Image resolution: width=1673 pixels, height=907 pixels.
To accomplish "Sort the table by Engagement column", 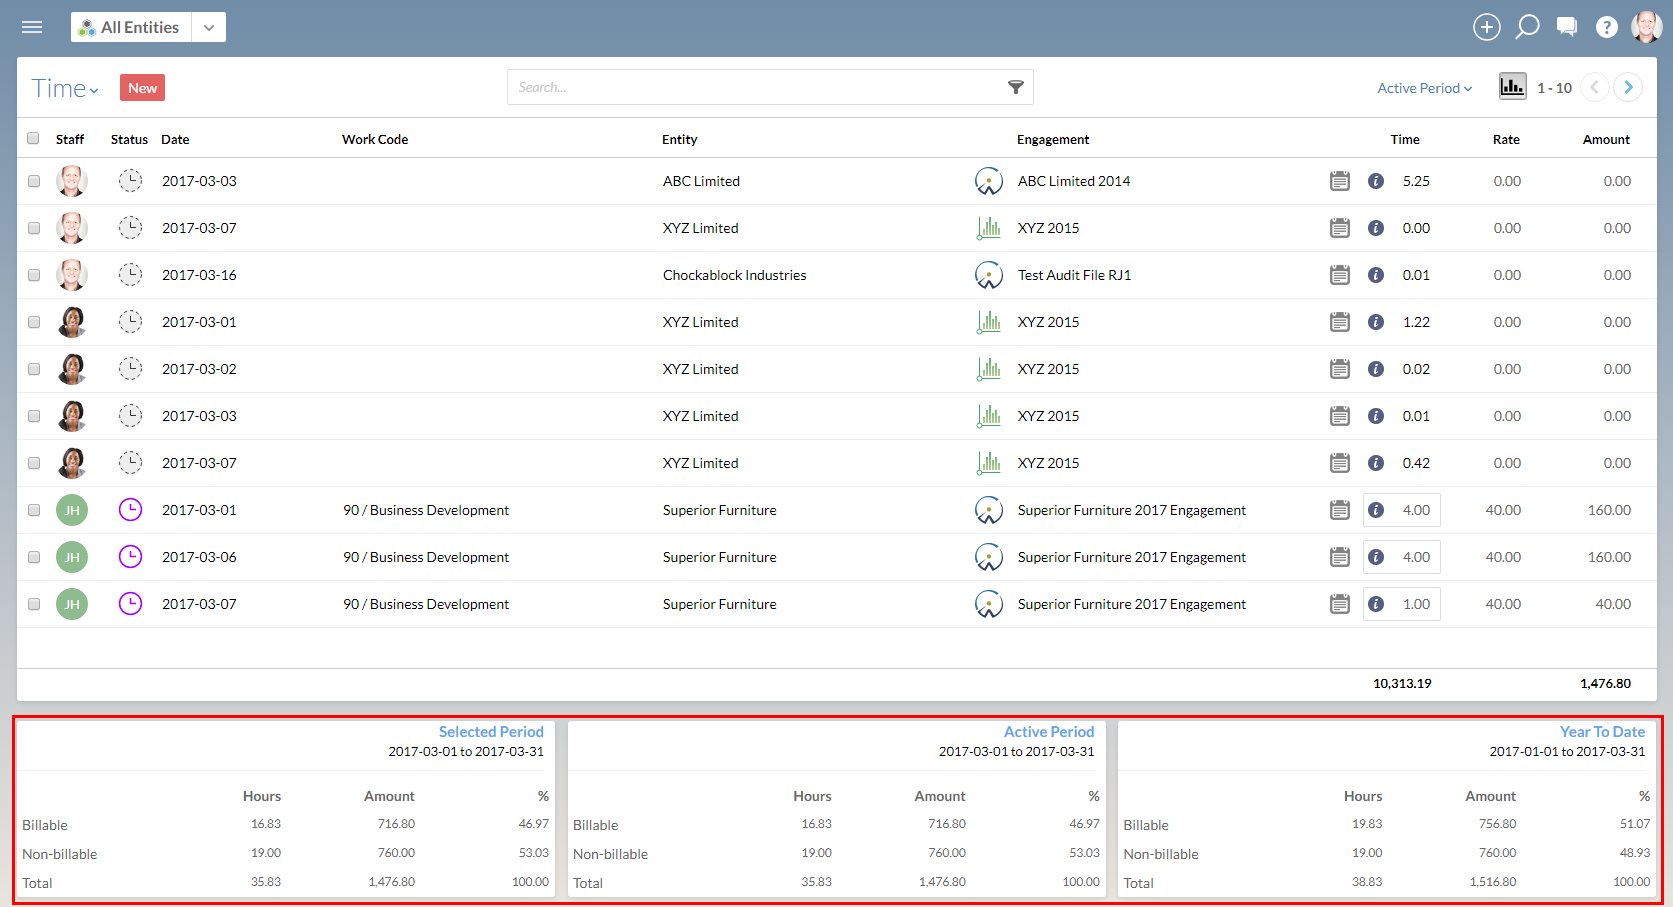I will 1052,140.
